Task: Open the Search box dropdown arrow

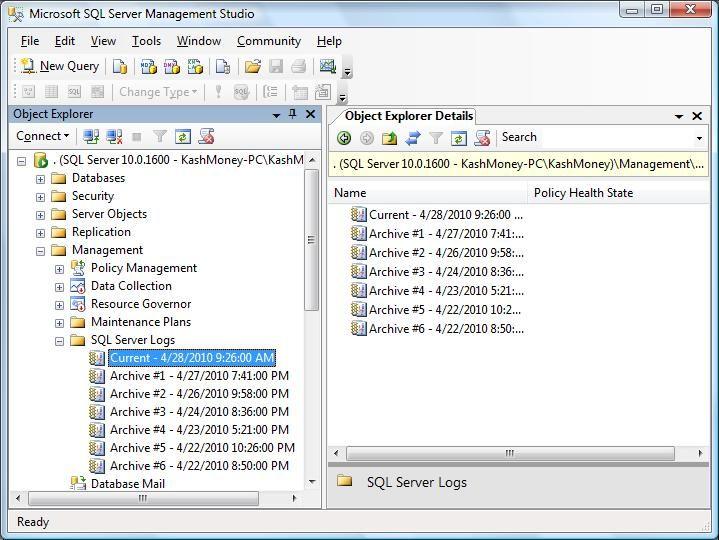Action: click(699, 138)
